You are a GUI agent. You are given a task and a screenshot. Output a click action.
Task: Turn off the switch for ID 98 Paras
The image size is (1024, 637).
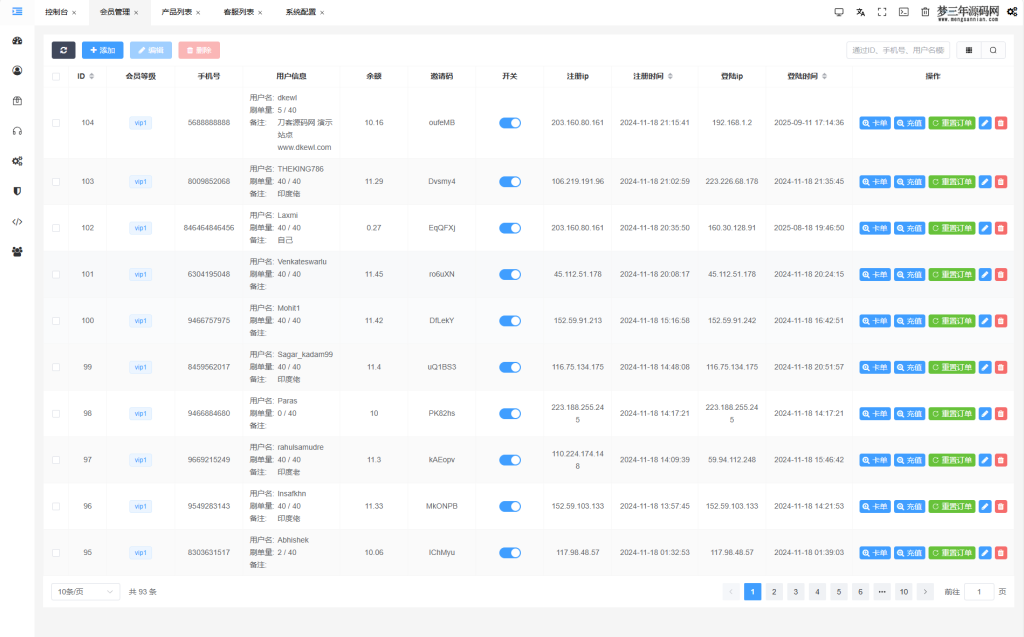(510, 413)
